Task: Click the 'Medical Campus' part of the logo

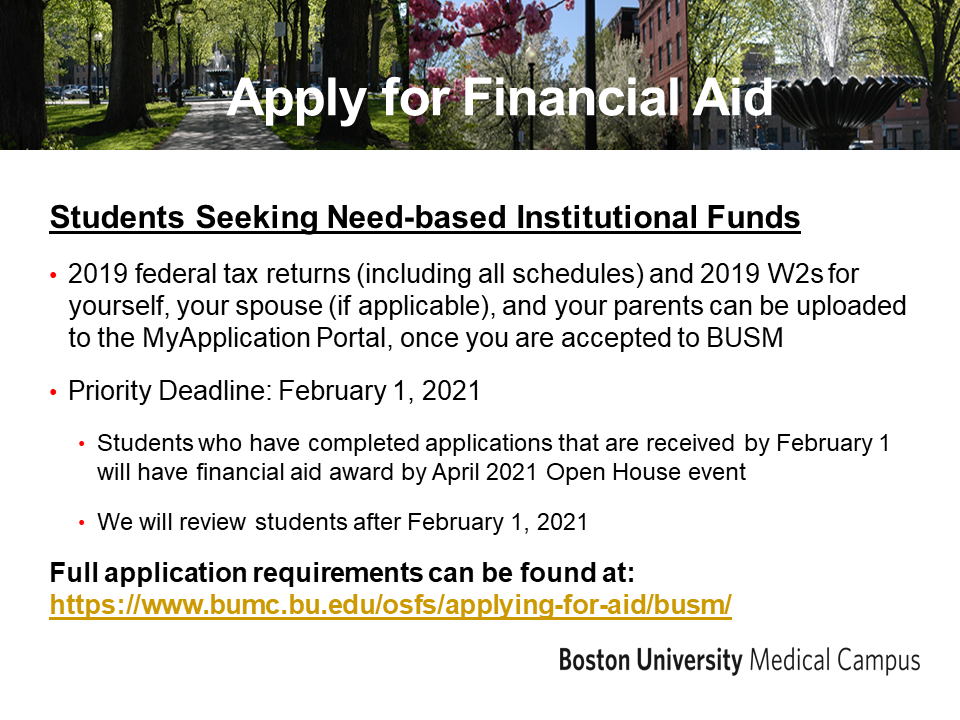Action: (x=835, y=660)
